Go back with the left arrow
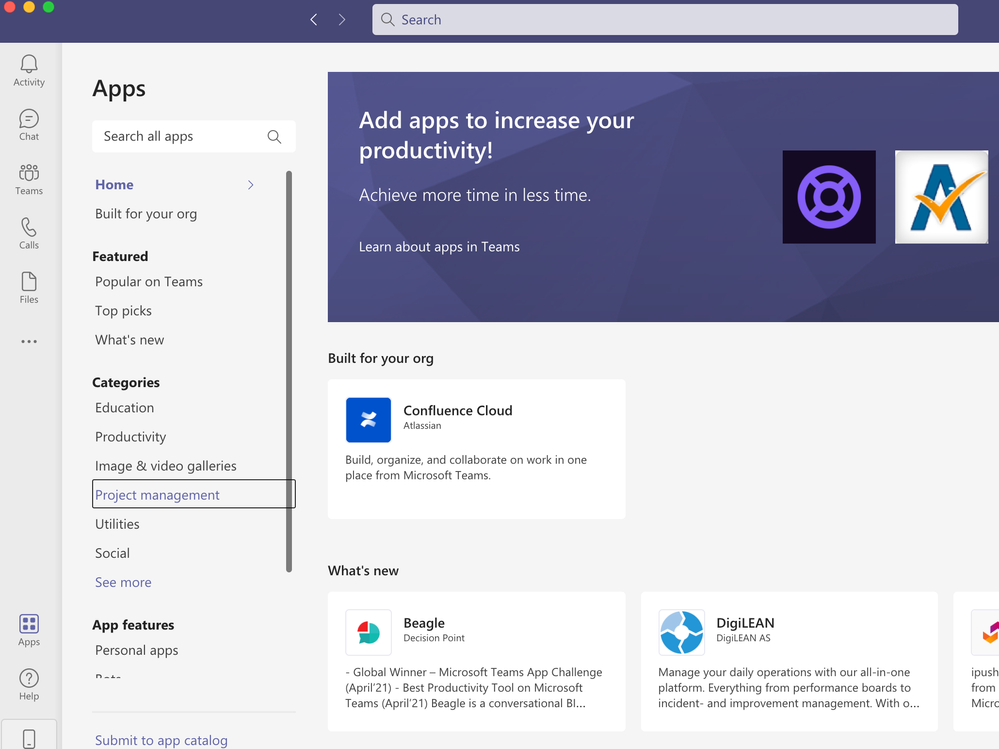 (313, 20)
